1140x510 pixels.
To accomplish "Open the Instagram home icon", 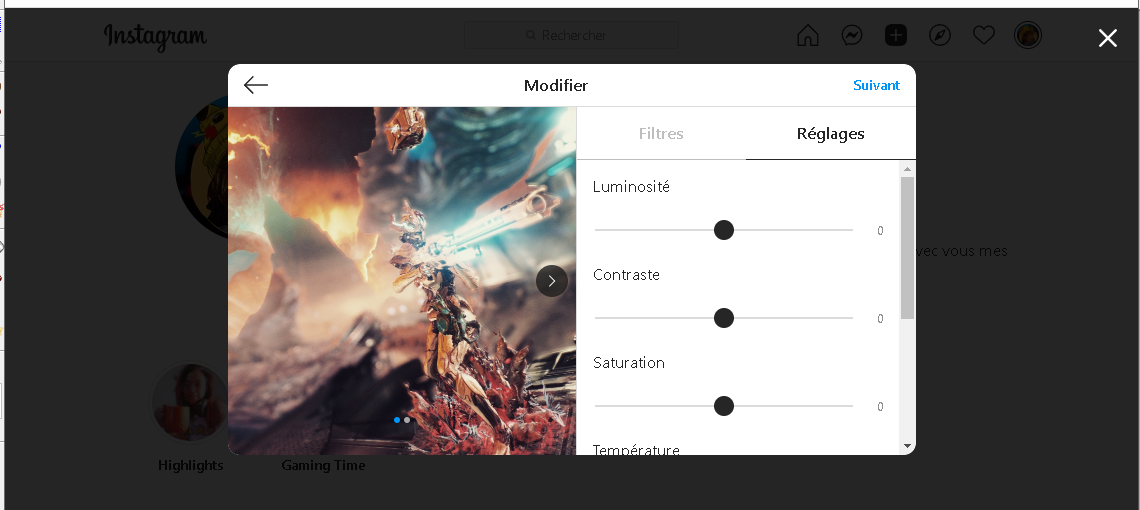I will pyautogui.click(x=808, y=35).
